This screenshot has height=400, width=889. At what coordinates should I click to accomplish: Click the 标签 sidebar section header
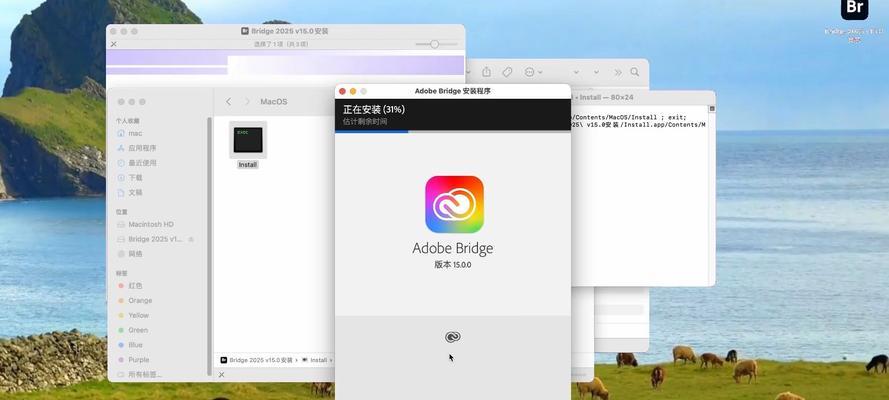(122, 273)
